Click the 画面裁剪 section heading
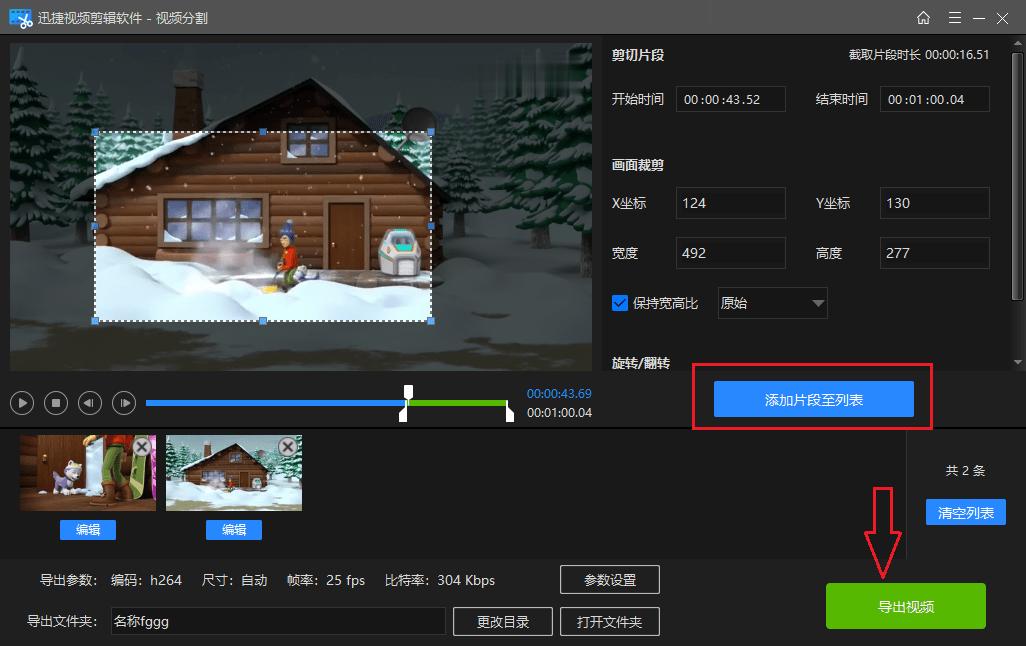 click(637, 165)
